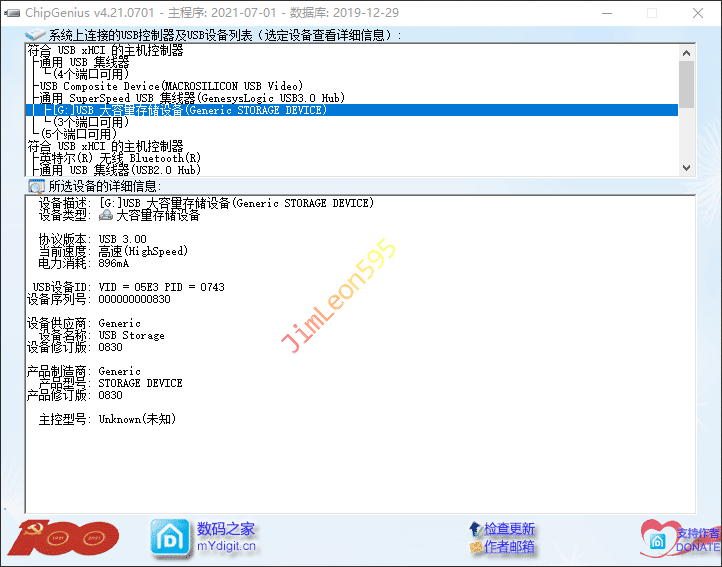Click the selected device details panel icon
Image resolution: width=722 pixels, height=567 pixels.
click(36, 186)
